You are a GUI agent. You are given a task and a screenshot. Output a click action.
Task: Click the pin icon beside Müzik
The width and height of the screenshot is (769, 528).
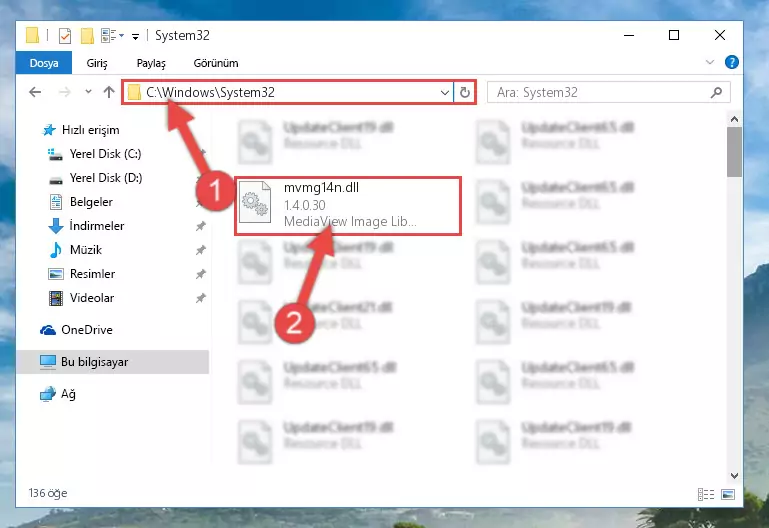[x=201, y=250]
